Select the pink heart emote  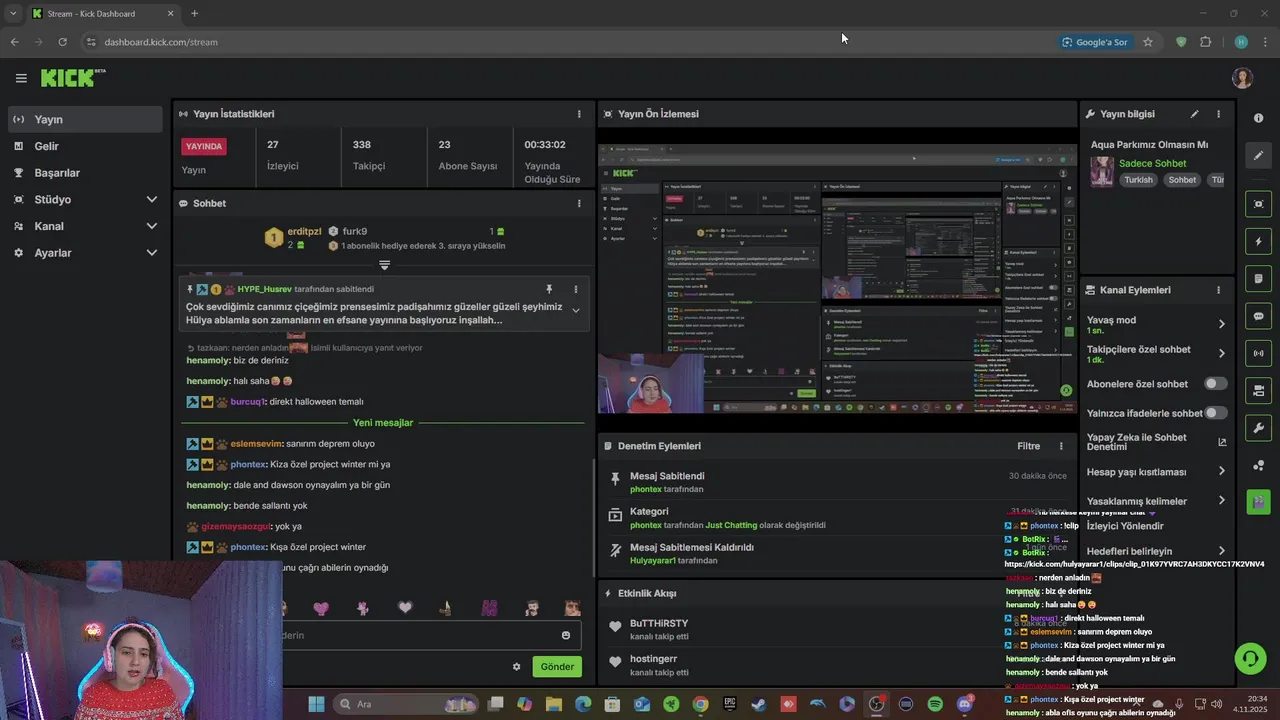pyautogui.click(x=321, y=608)
